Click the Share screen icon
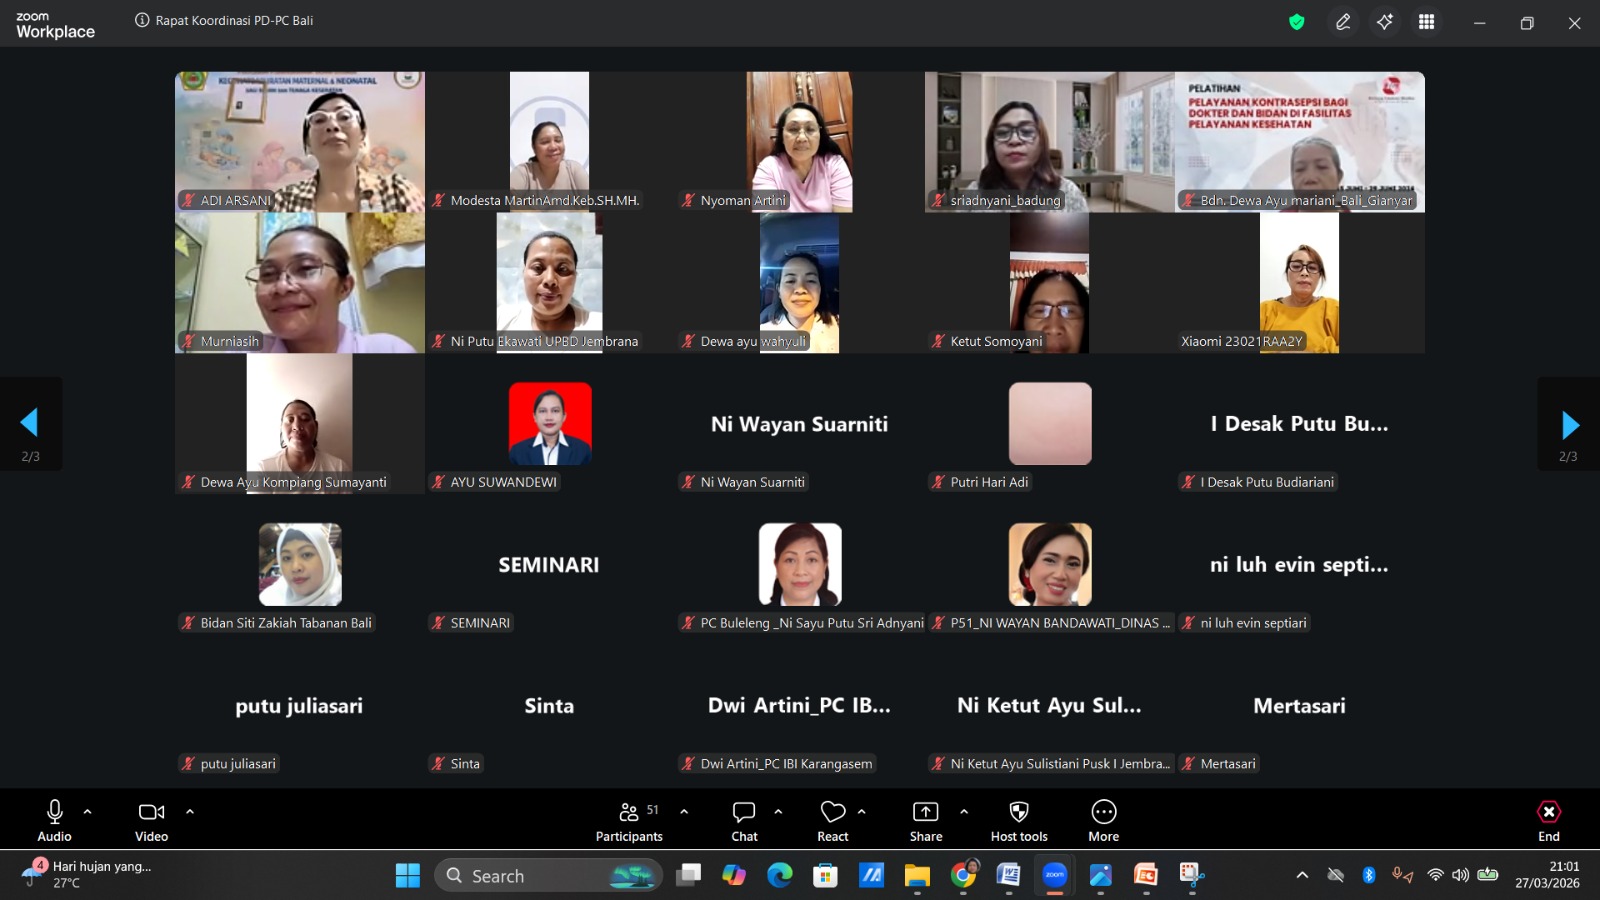1600x900 pixels. (x=925, y=820)
